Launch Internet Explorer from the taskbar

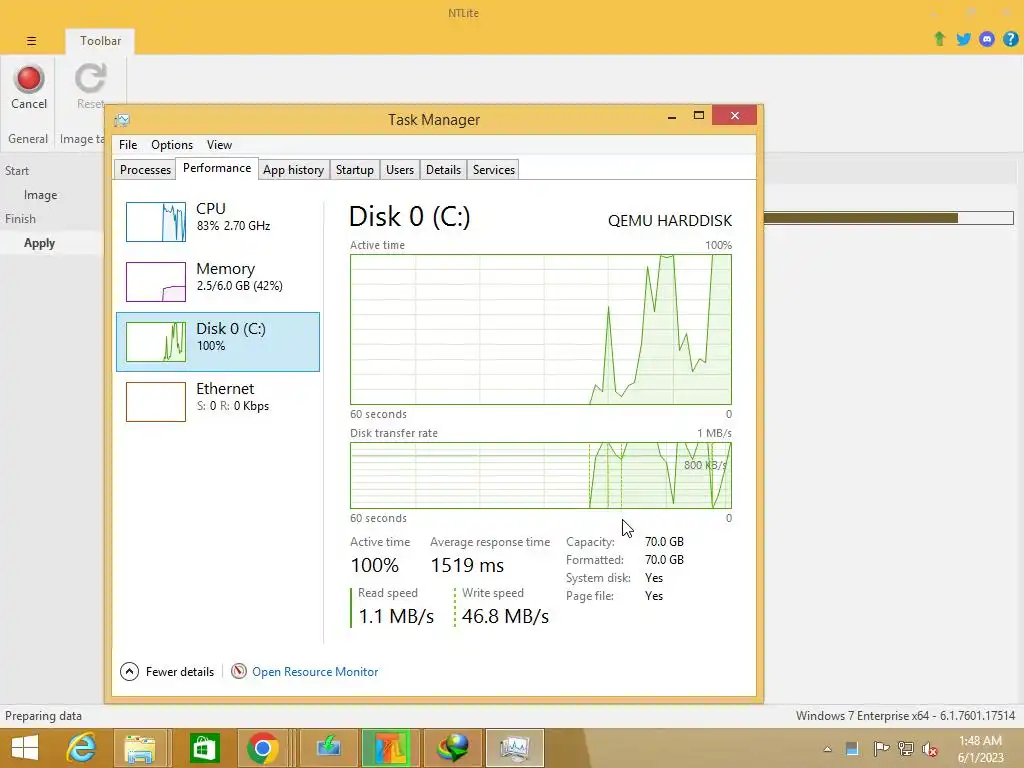82,748
